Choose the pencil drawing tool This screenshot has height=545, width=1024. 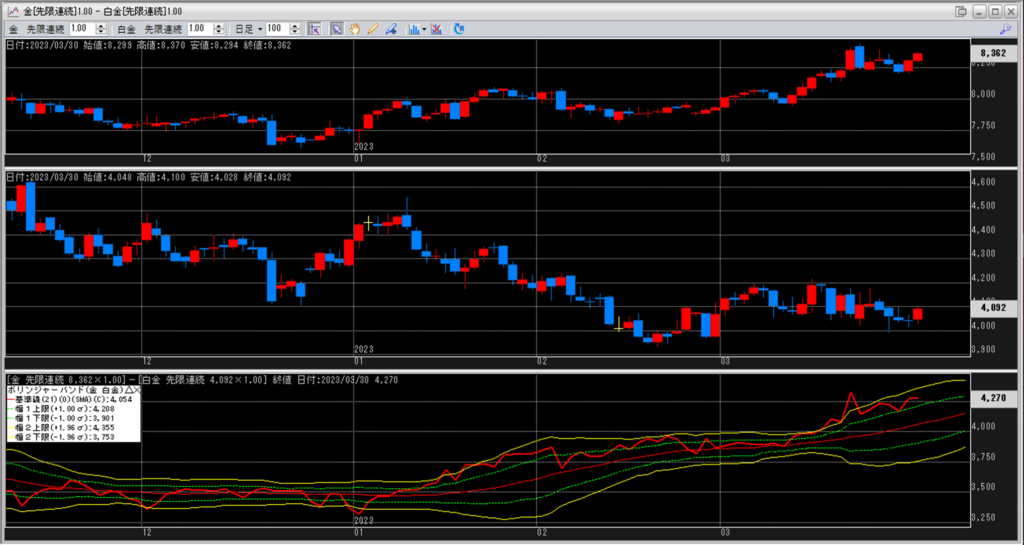pyautogui.click(x=372, y=29)
